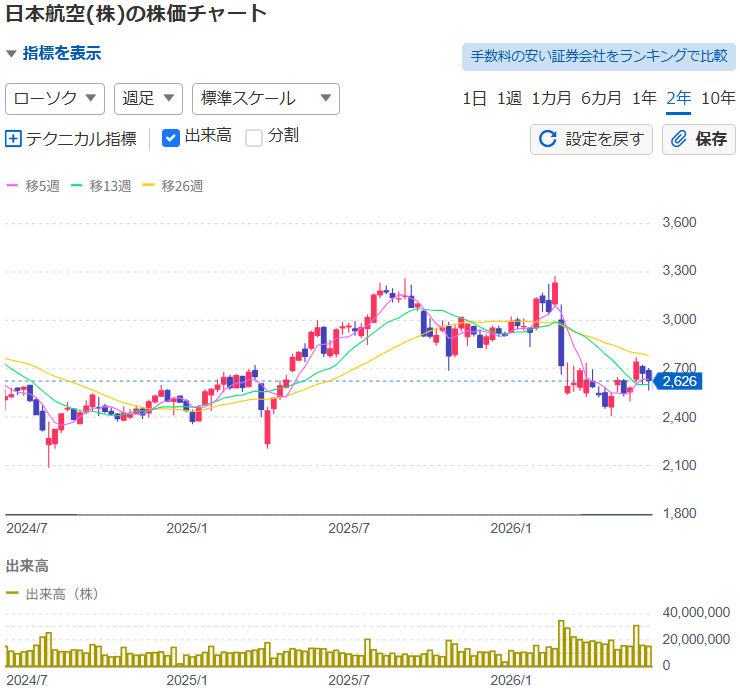The image size is (740, 688).
Task: Click the paperclip icon on 保存
Action: [679, 139]
